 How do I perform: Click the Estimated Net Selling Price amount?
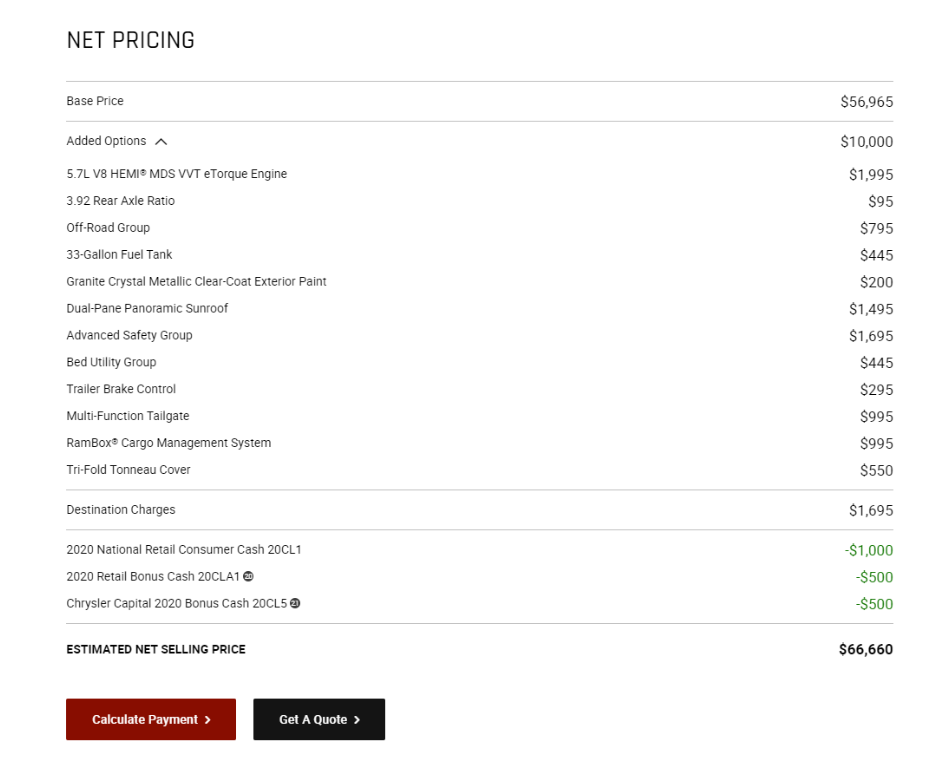pyautogui.click(x=866, y=649)
